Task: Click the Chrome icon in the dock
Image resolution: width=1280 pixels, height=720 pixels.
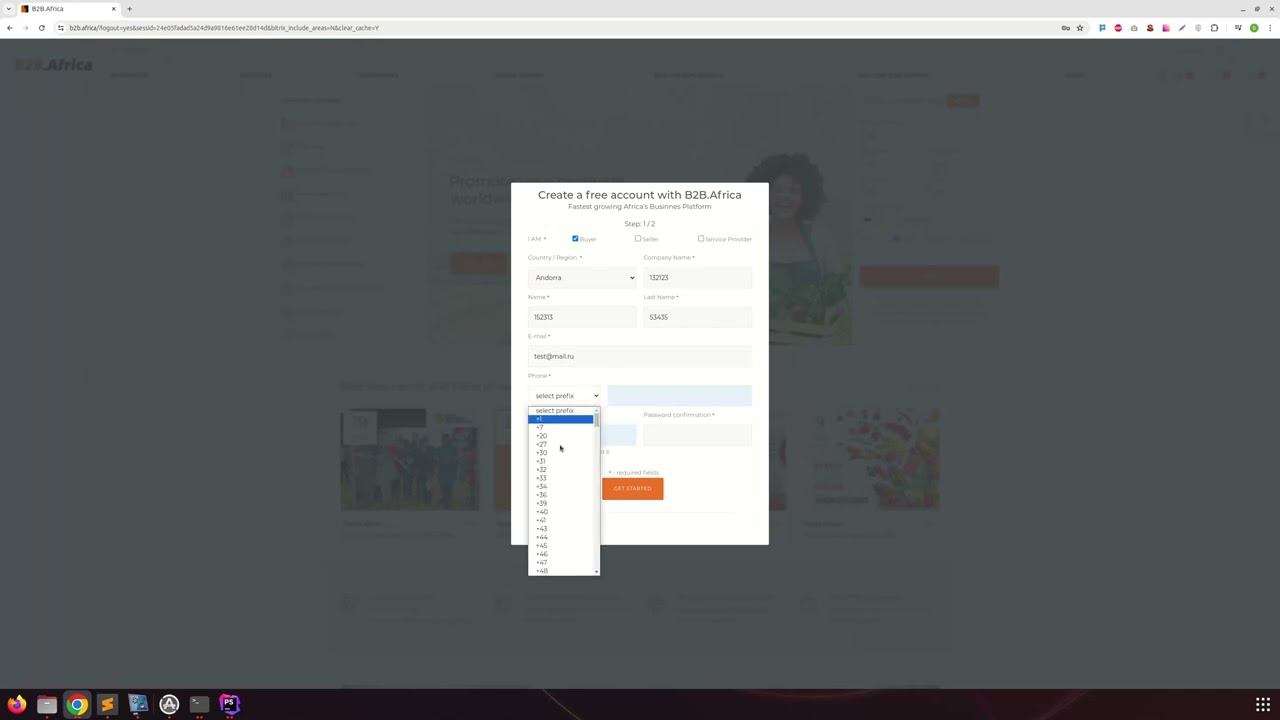Action: (x=77, y=704)
